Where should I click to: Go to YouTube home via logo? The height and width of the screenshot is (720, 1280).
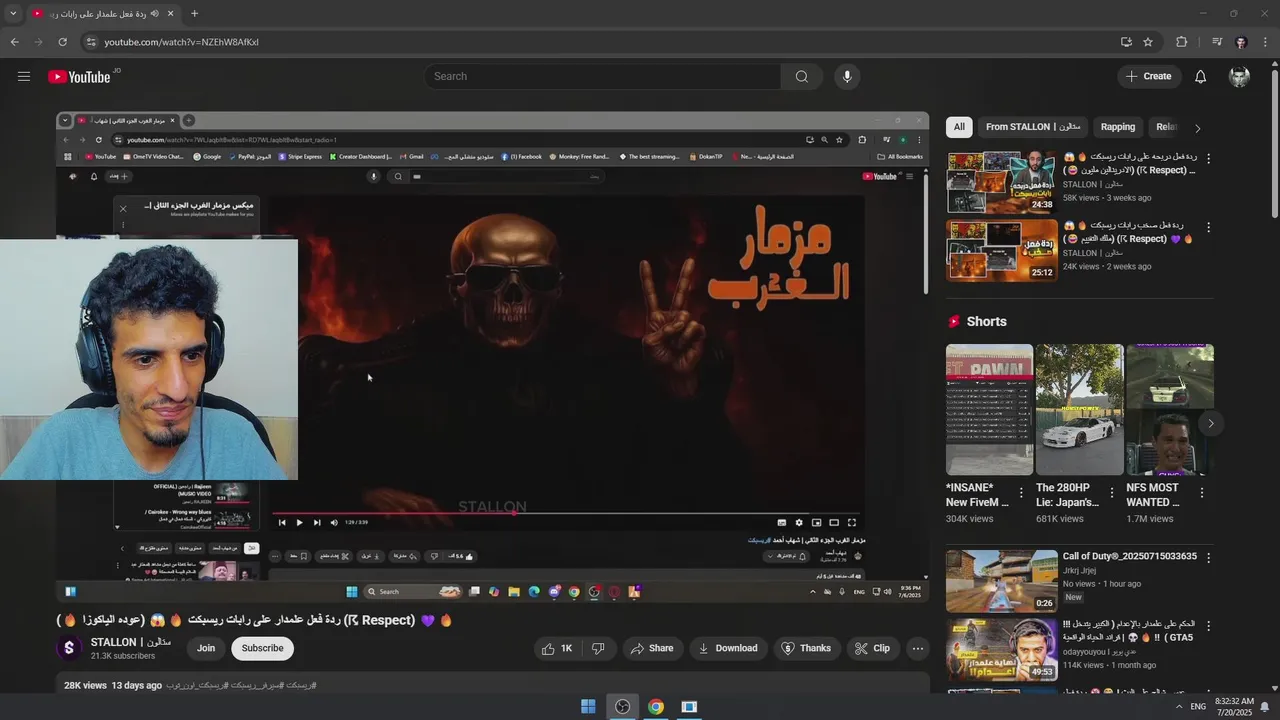[79, 77]
